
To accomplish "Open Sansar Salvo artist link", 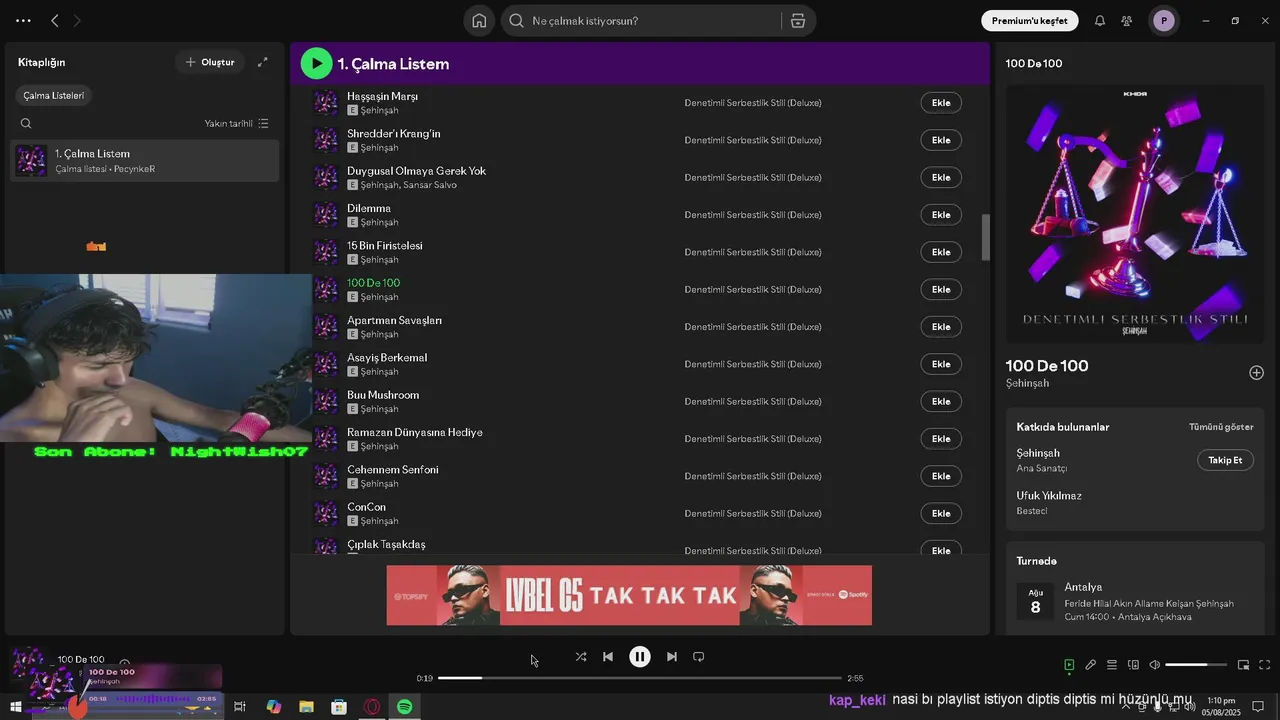I will click(430, 185).
